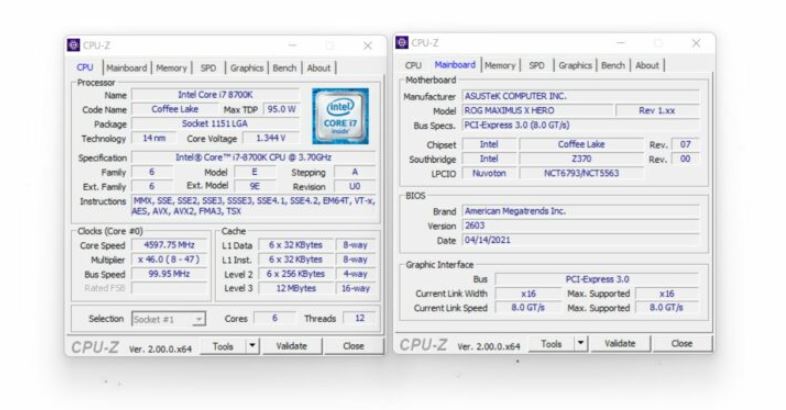Click Code Name value Coffee Lake in left window
This screenshot has height=410, width=786.
tap(175, 109)
